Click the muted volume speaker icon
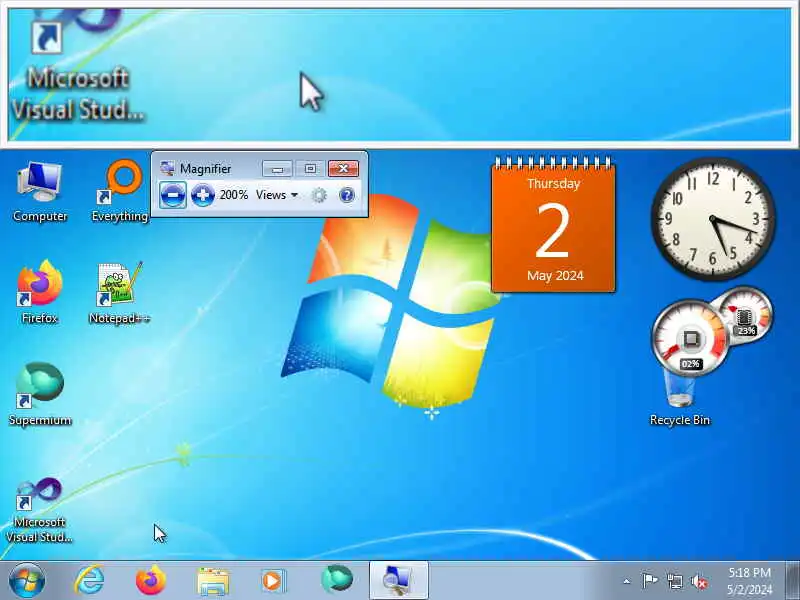The height and width of the screenshot is (600, 800). click(699, 581)
